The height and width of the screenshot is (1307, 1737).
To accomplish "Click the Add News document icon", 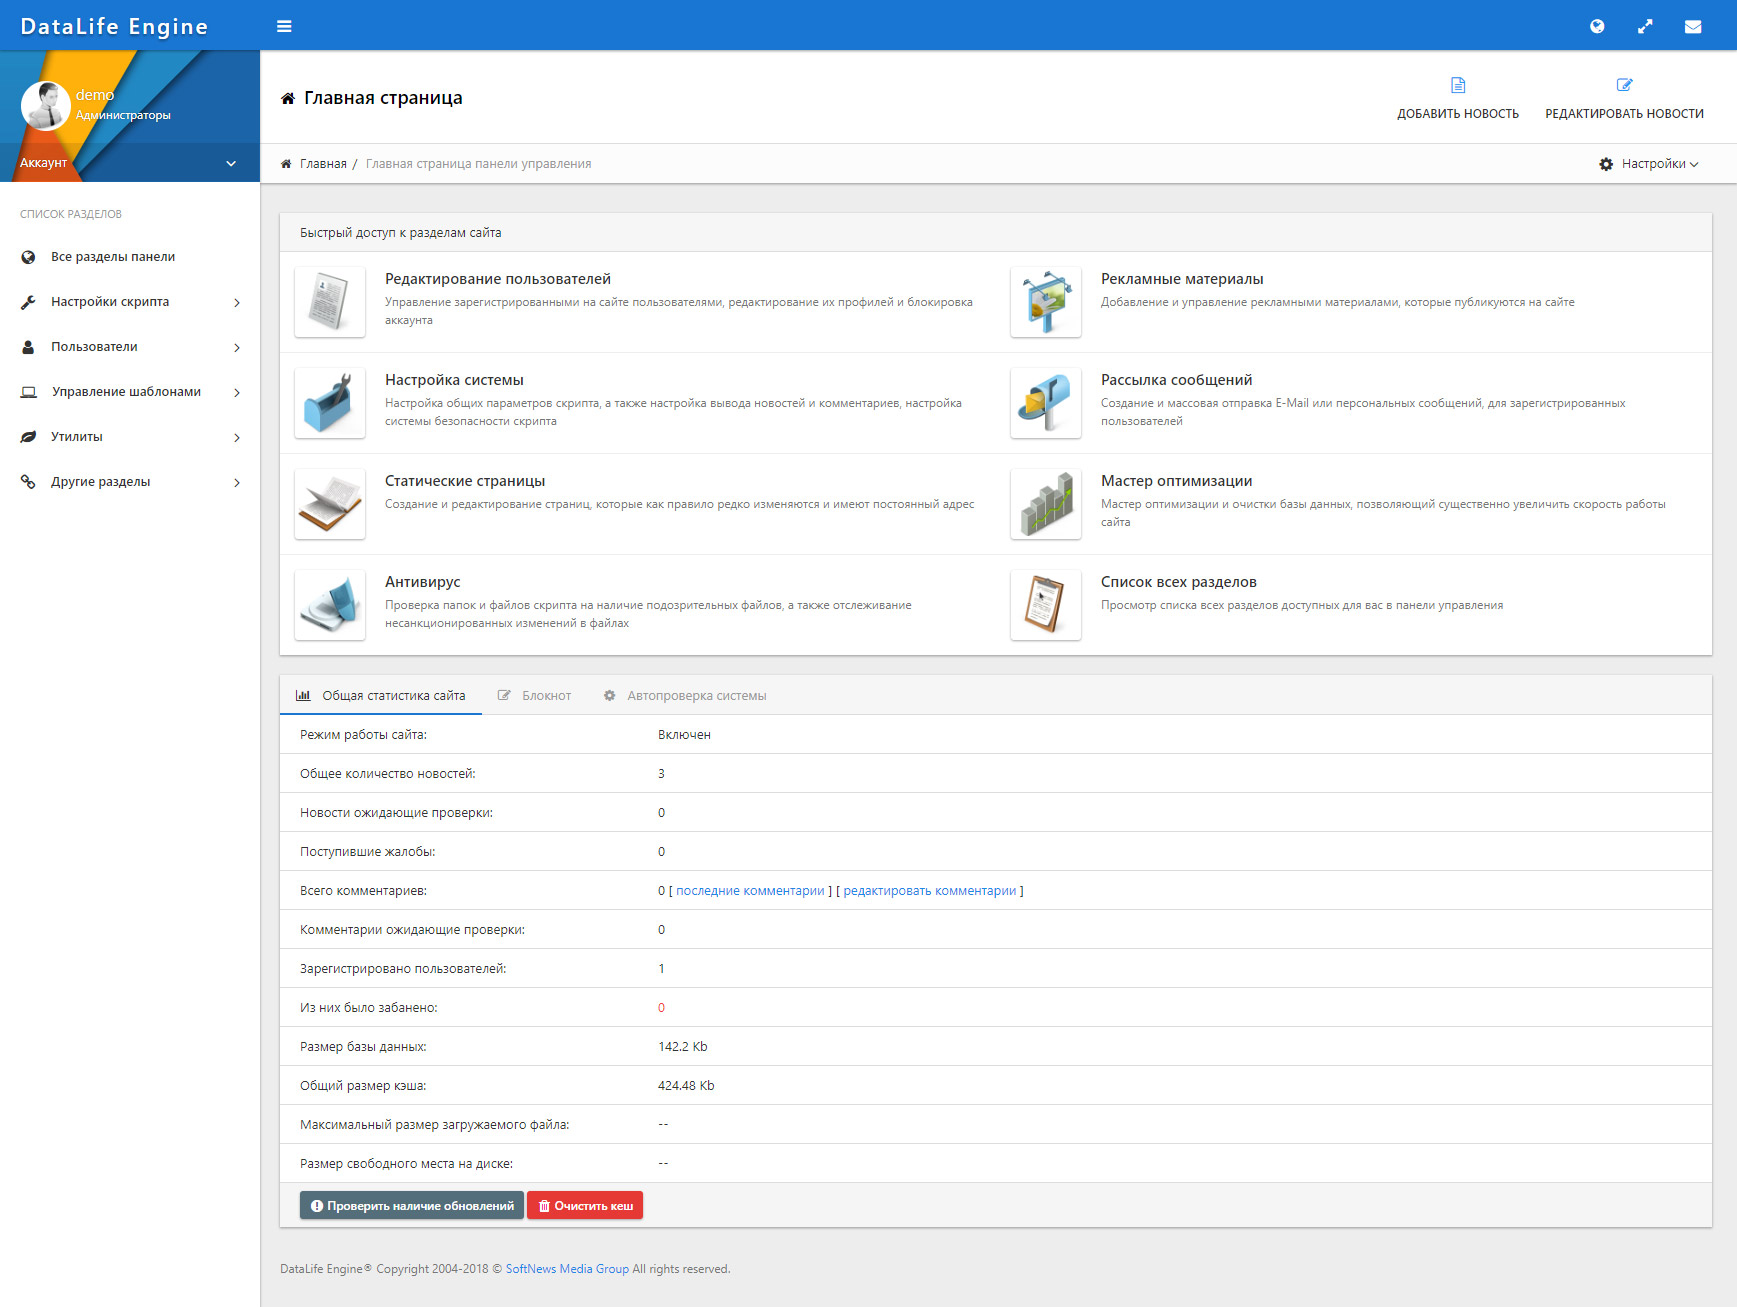I will click(x=1458, y=86).
